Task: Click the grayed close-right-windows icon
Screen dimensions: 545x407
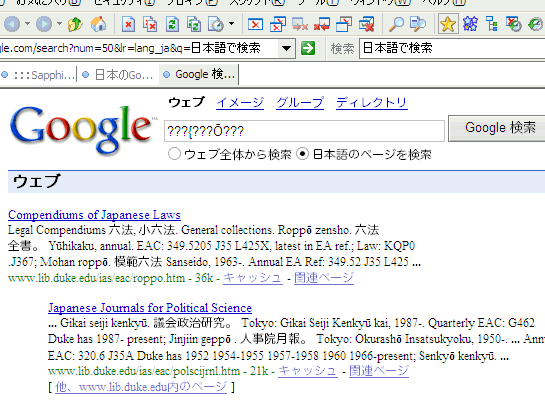Action: [x=300, y=24]
